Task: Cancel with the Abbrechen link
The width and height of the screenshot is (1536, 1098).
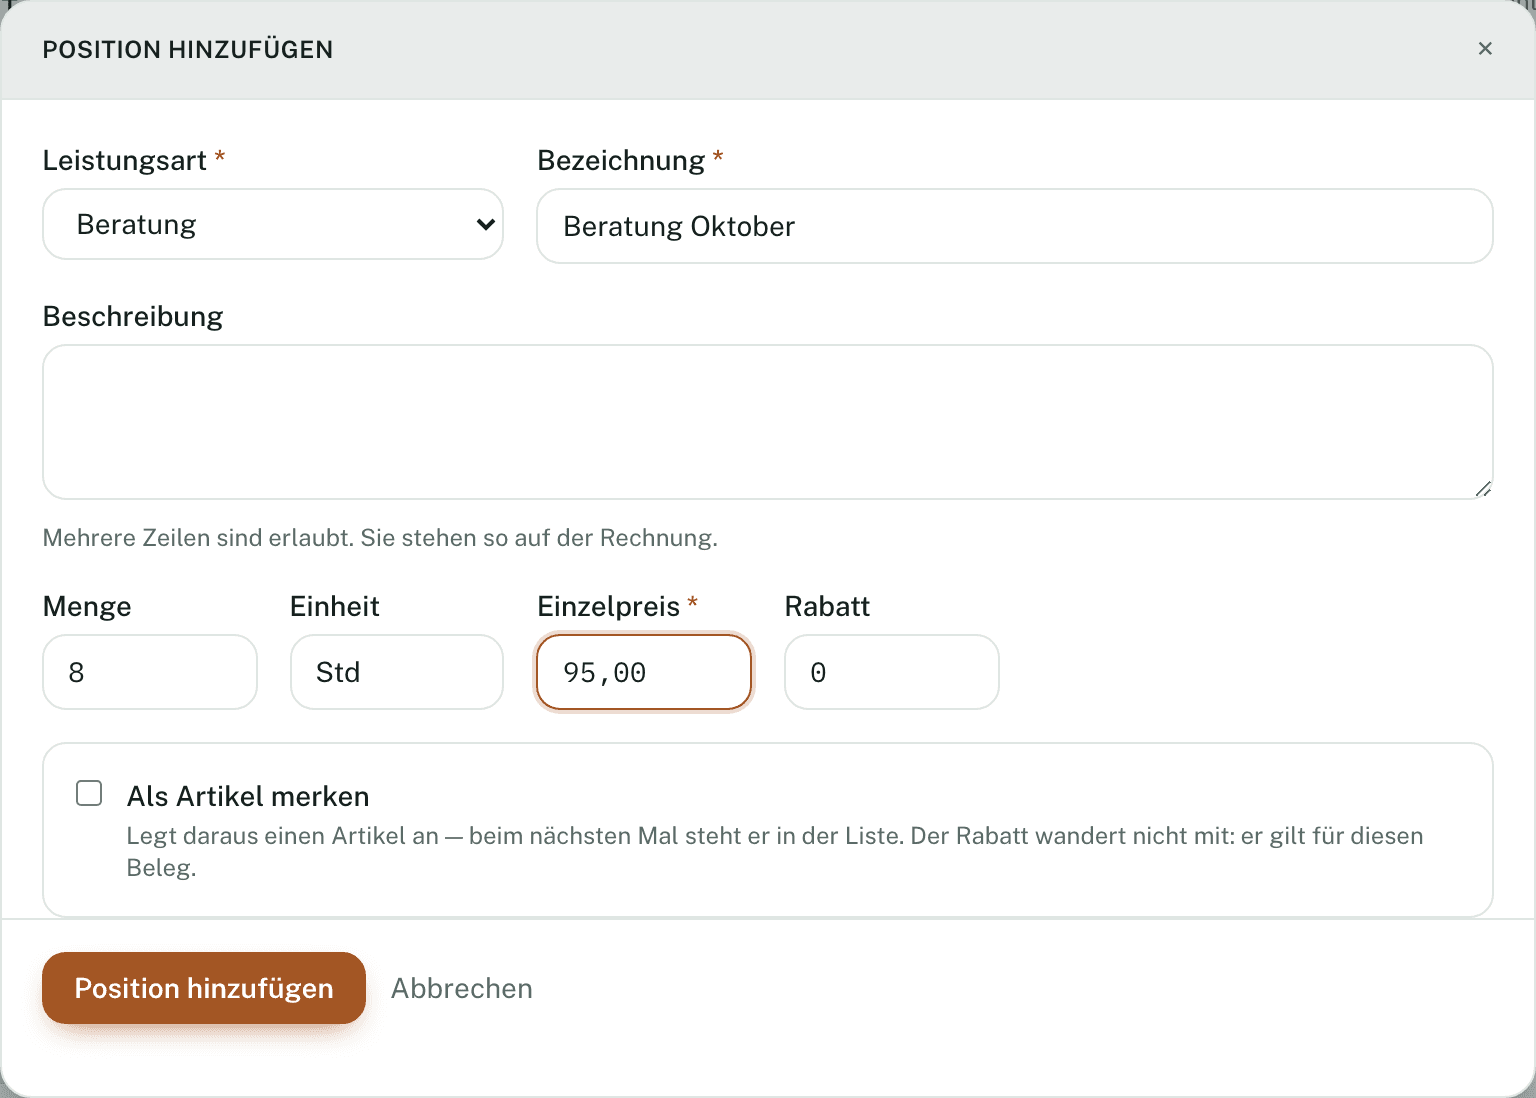Action: [x=462, y=988]
